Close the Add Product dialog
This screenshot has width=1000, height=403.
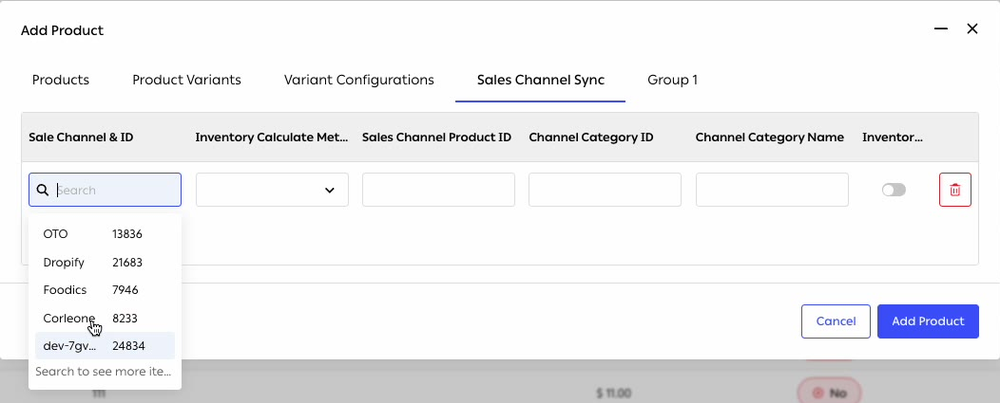[972, 29]
